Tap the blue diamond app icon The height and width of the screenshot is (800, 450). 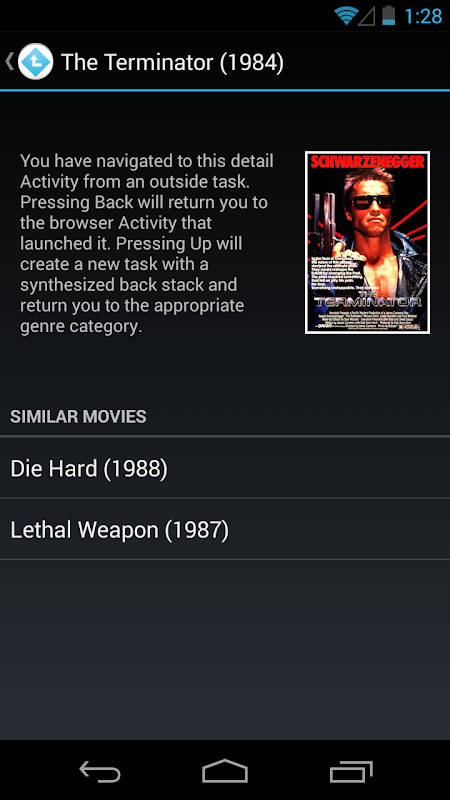point(35,61)
